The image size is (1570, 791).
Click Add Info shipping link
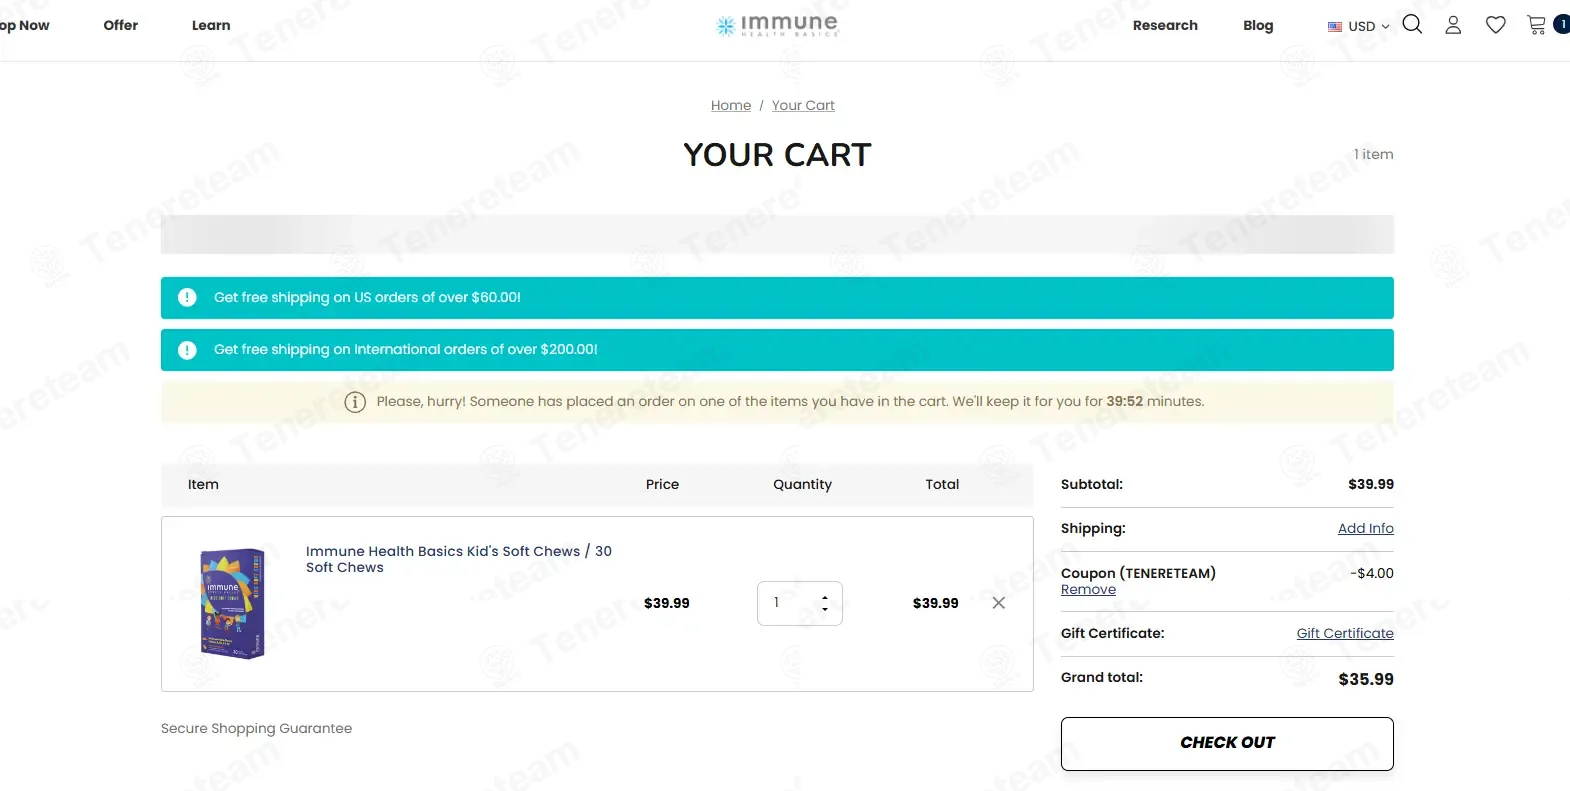pos(1366,528)
